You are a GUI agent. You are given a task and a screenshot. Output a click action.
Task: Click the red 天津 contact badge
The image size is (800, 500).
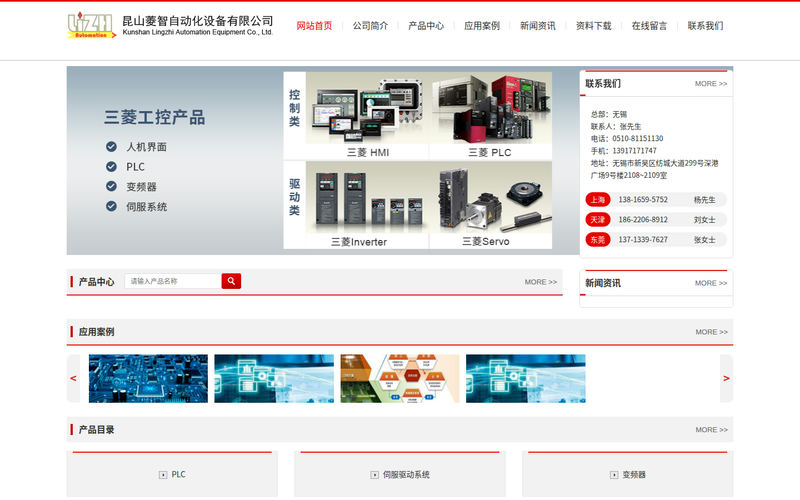point(598,220)
